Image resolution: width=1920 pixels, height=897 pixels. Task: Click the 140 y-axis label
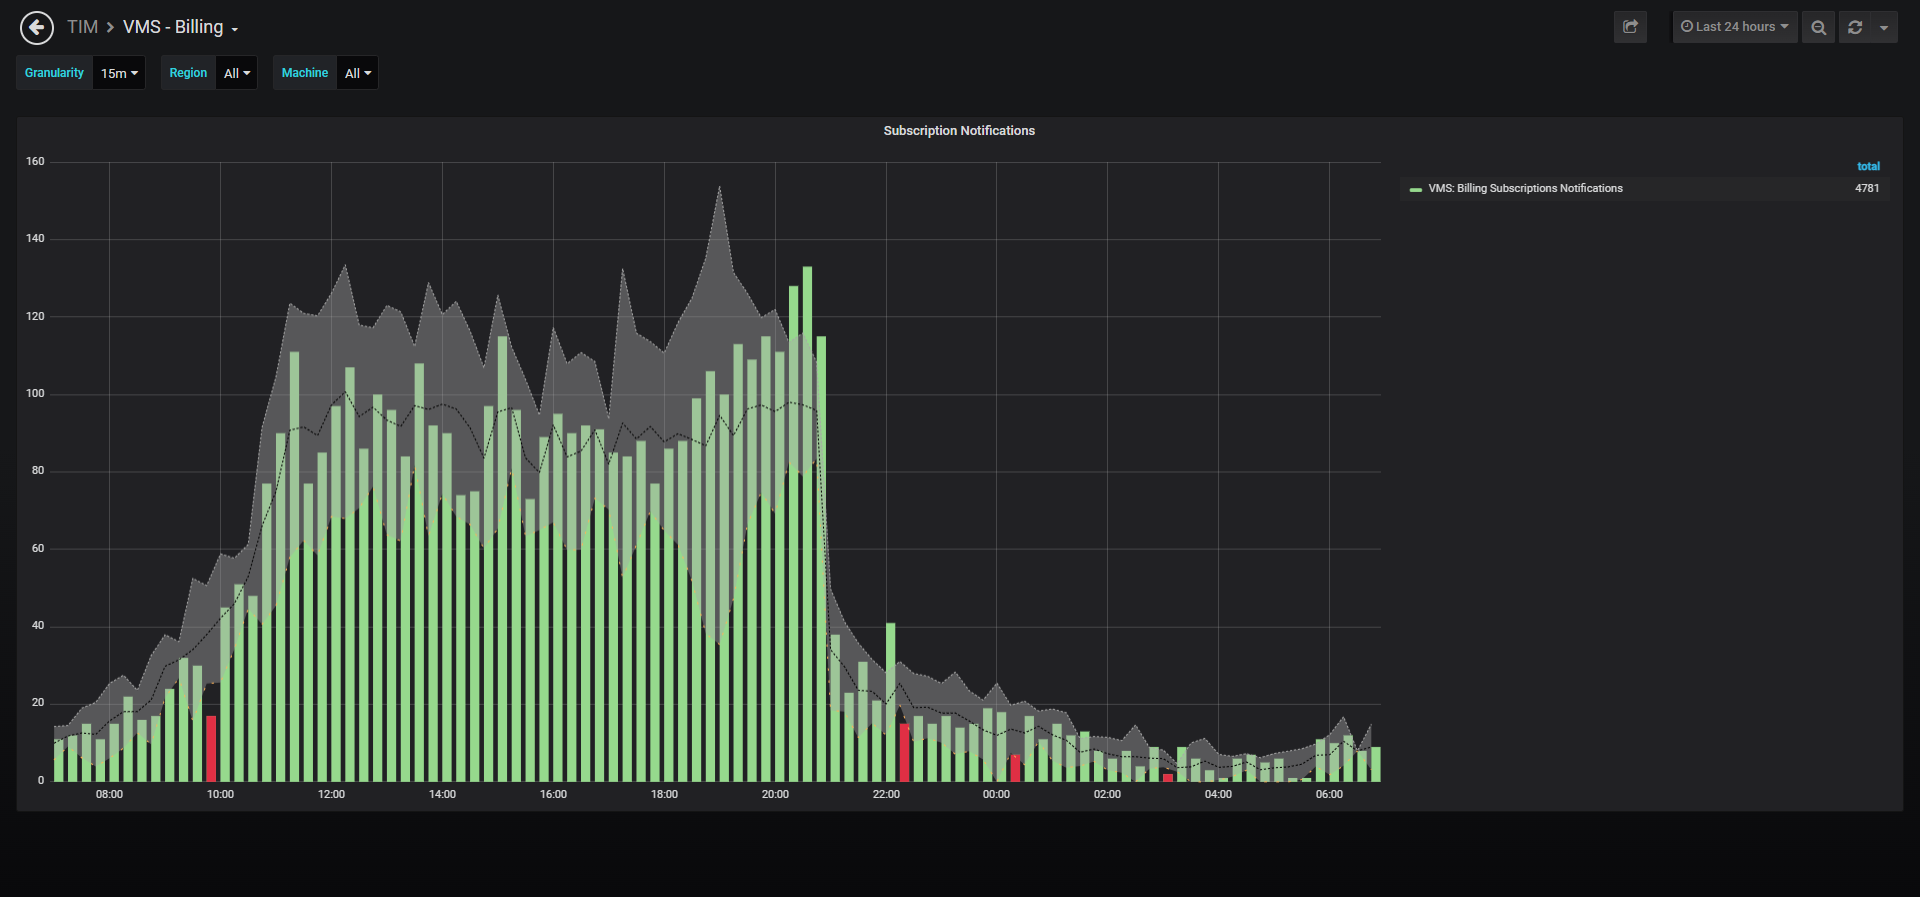[x=35, y=238]
